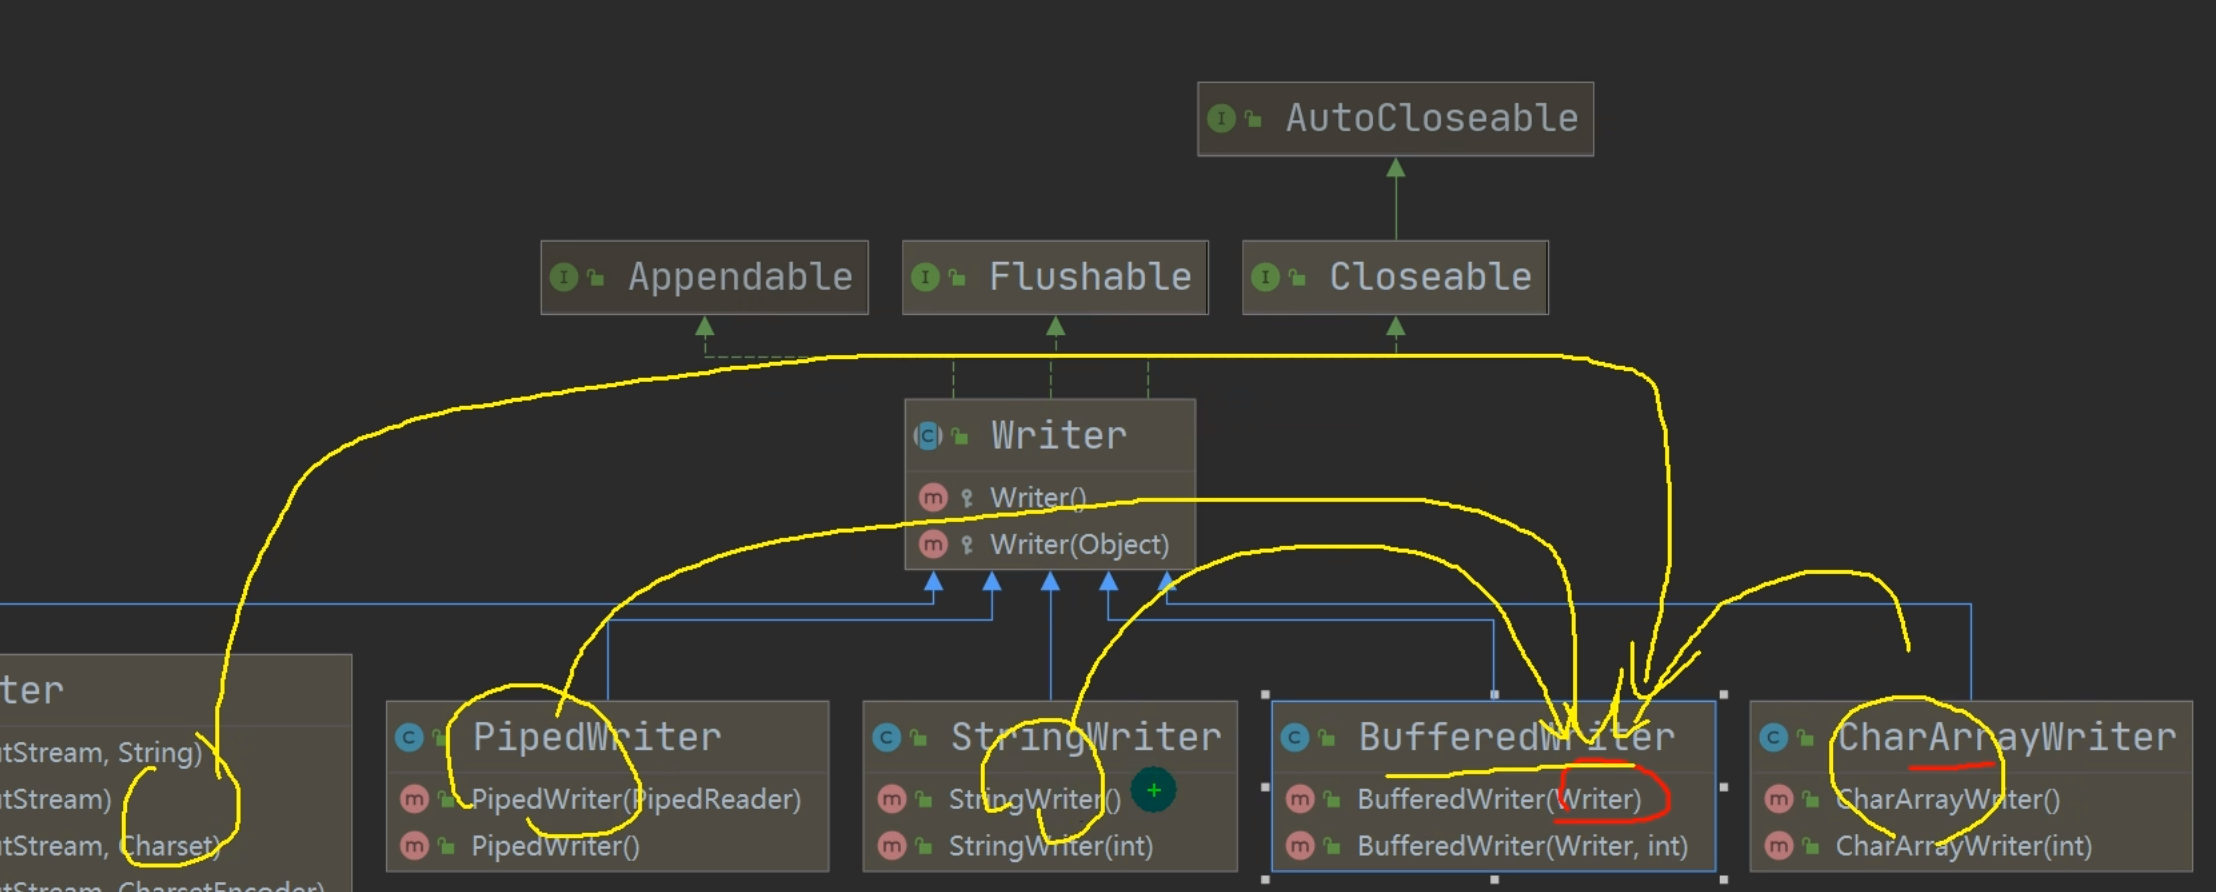Screen dimensions: 2216x892
Task: Click method icon of StringWriter() row
Action: [x=892, y=799]
